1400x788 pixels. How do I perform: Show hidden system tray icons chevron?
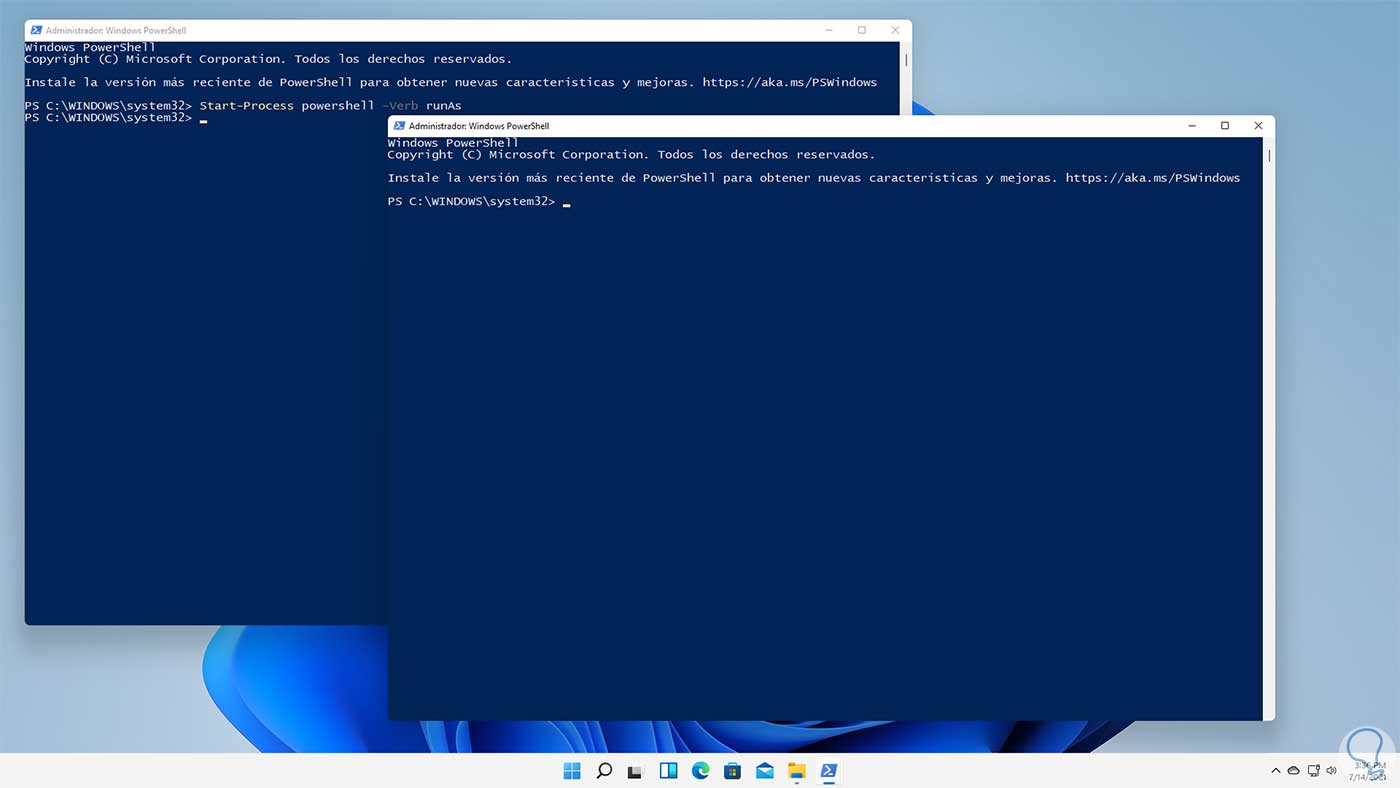[1275, 771]
